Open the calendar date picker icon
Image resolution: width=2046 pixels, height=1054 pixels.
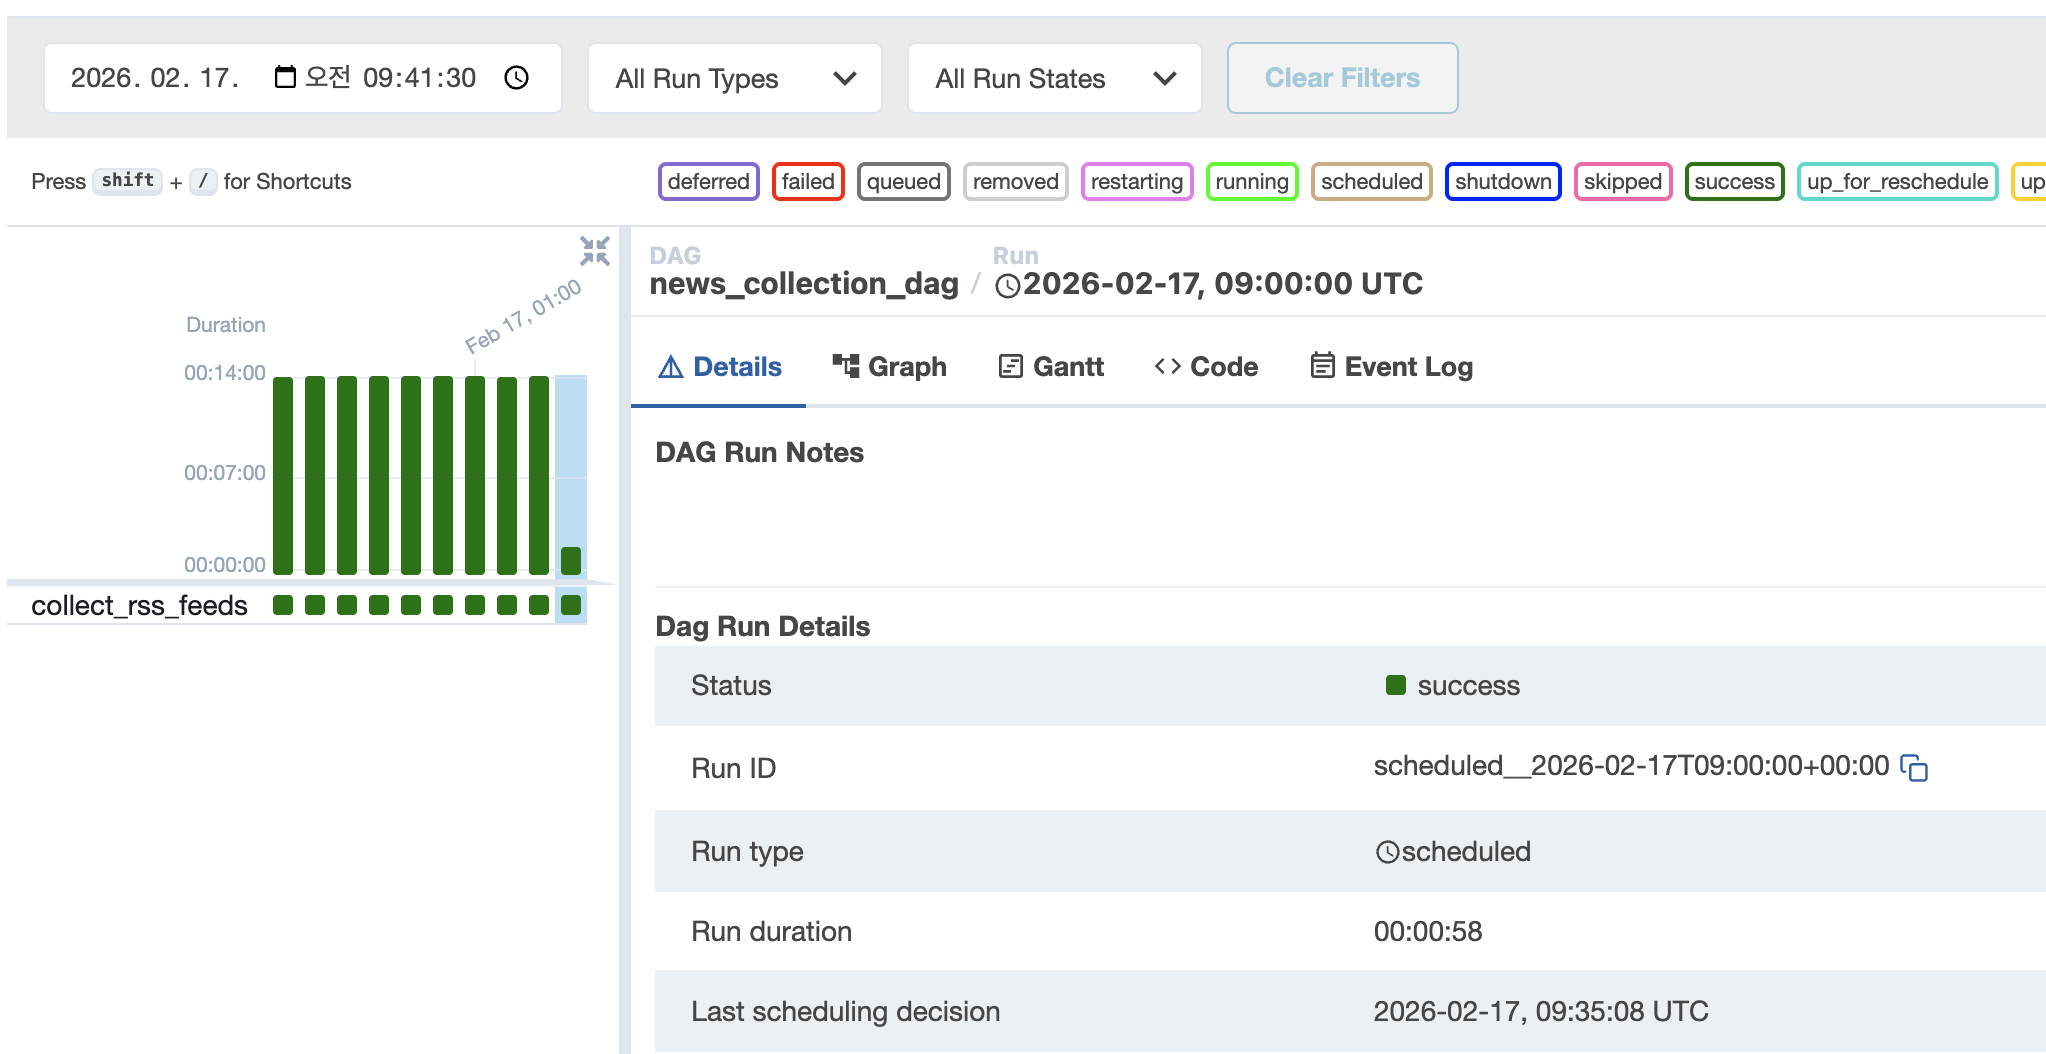(285, 77)
